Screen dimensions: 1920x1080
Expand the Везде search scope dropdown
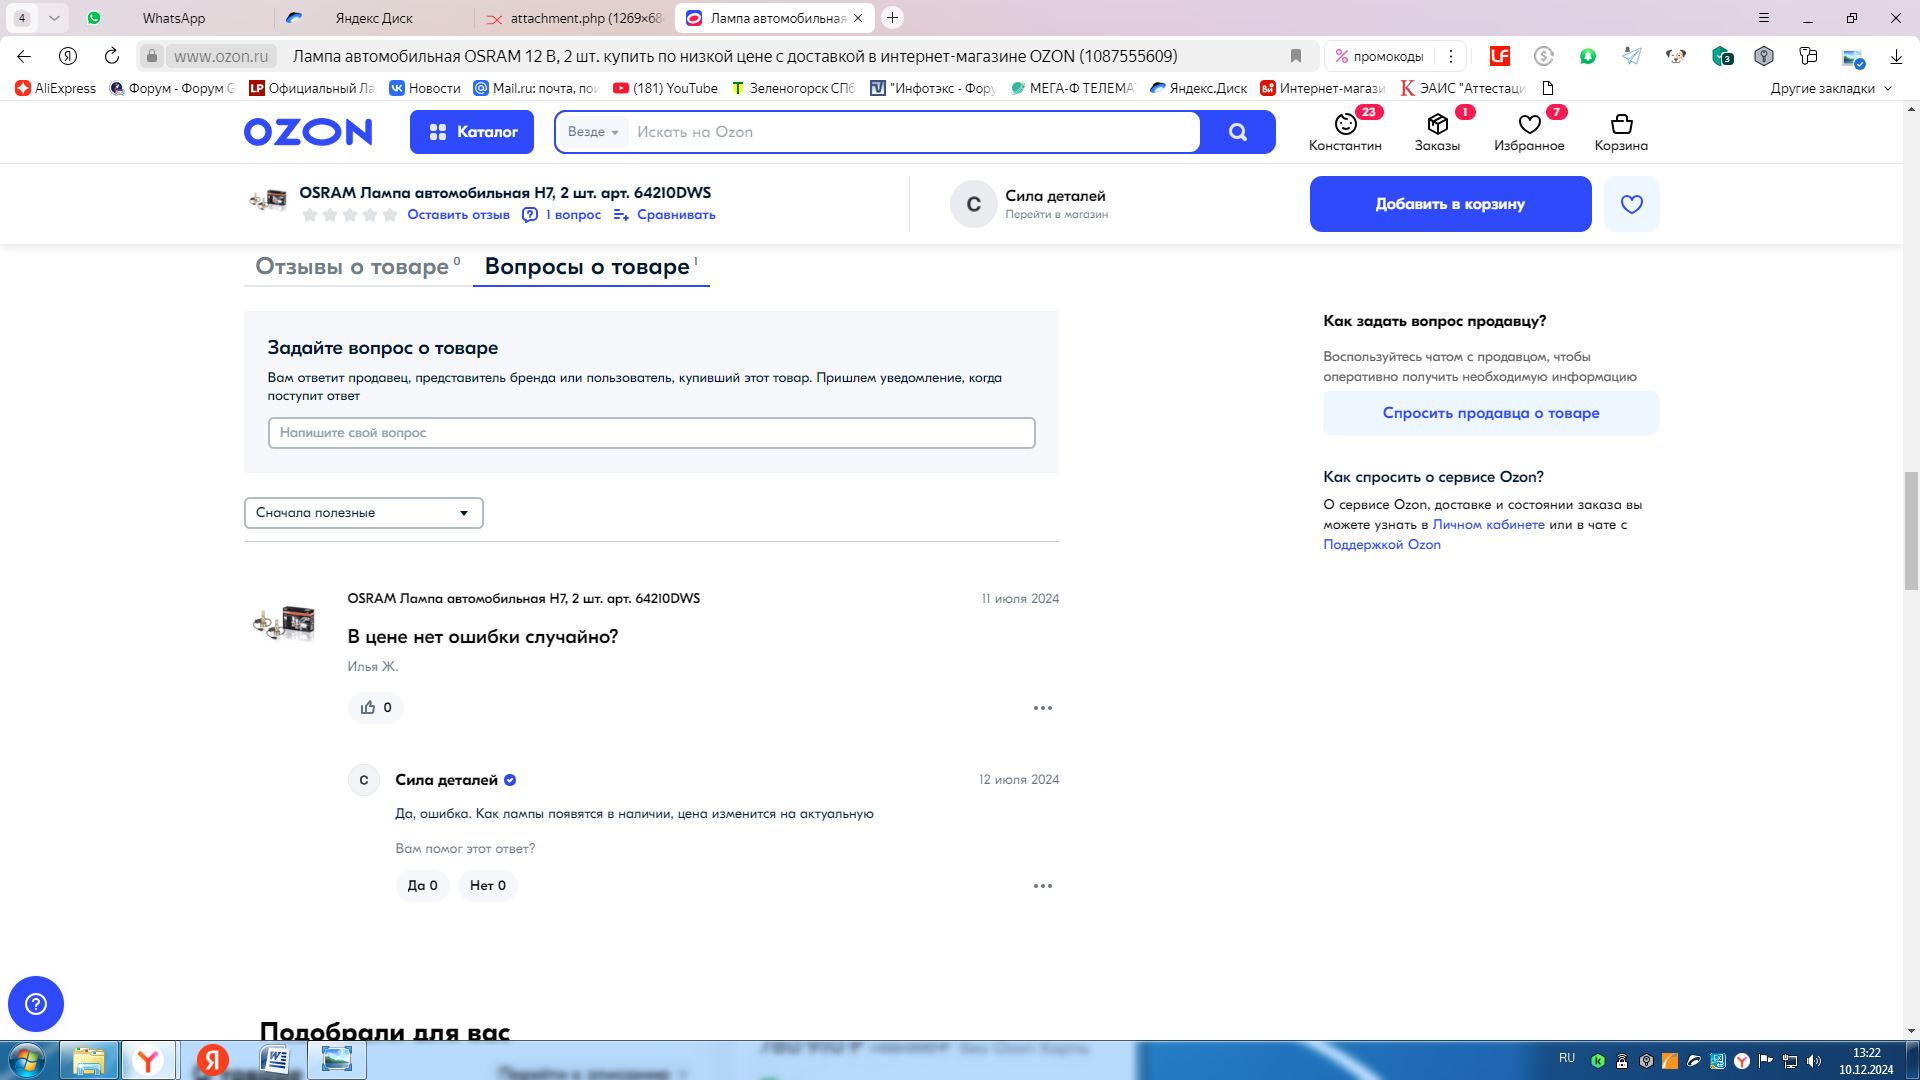(593, 132)
